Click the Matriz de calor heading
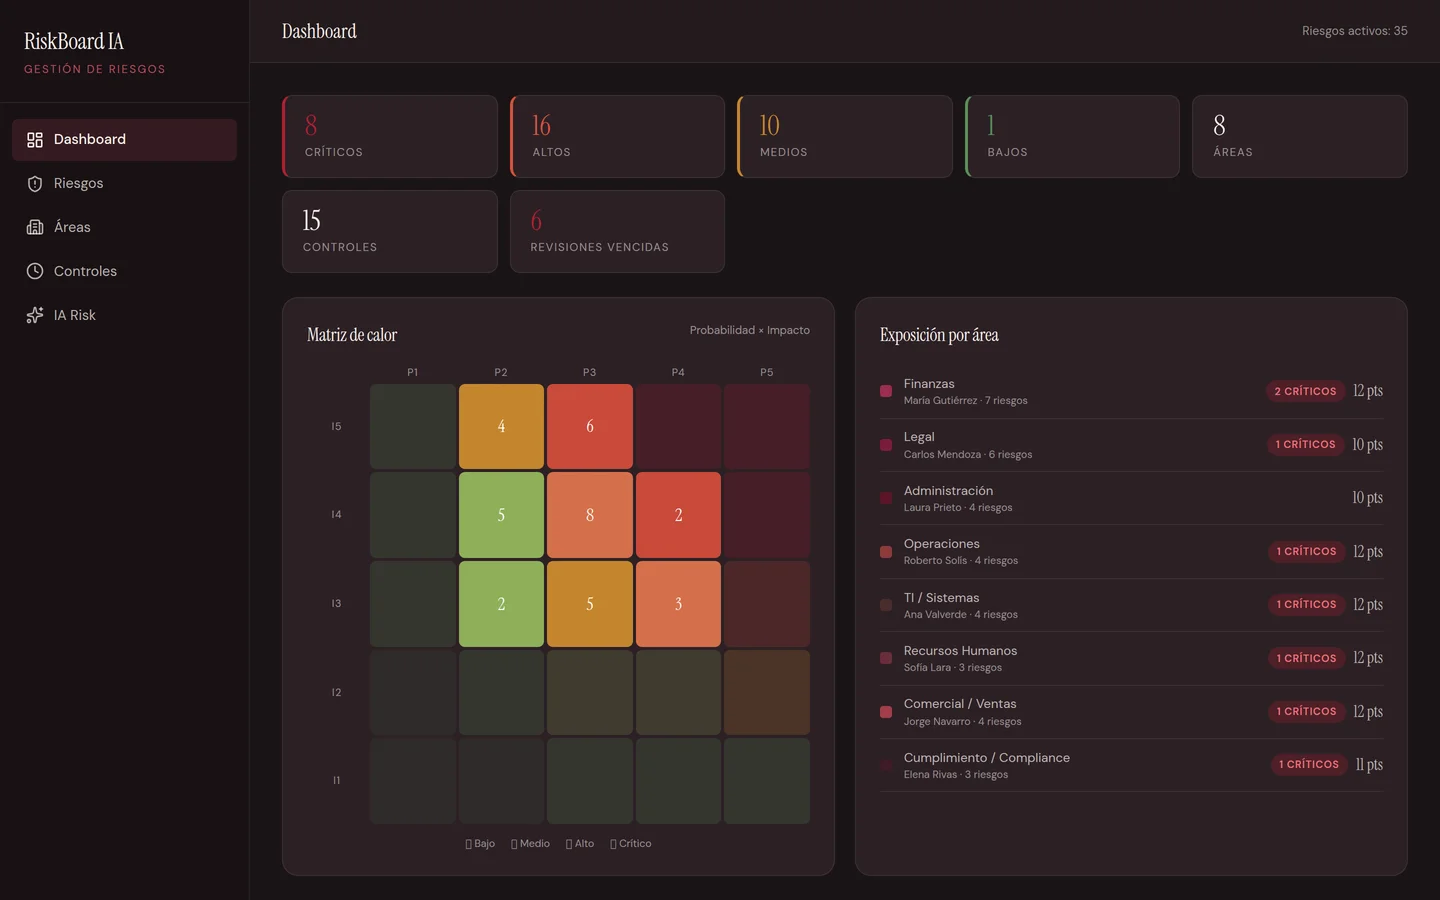The height and width of the screenshot is (900, 1440). pyautogui.click(x=352, y=335)
